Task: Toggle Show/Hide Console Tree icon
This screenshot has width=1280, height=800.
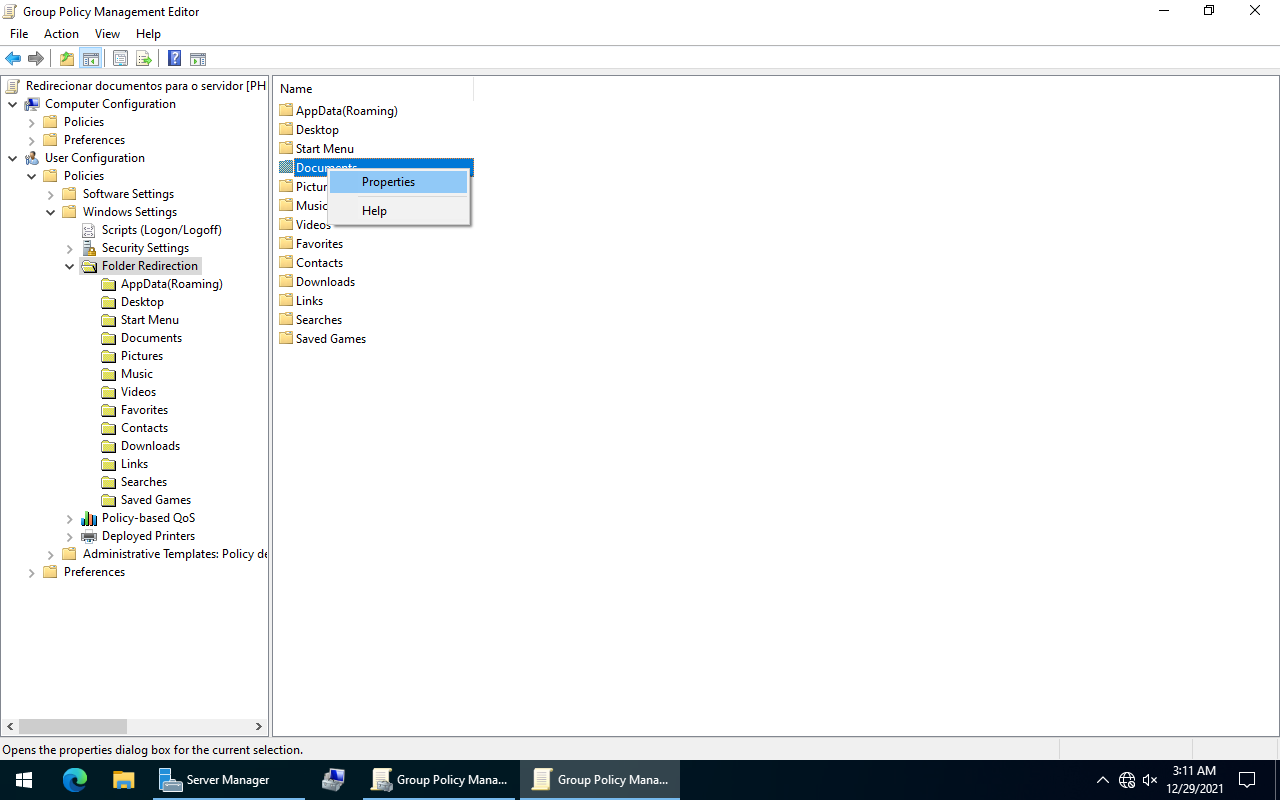Action: click(x=90, y=59)
